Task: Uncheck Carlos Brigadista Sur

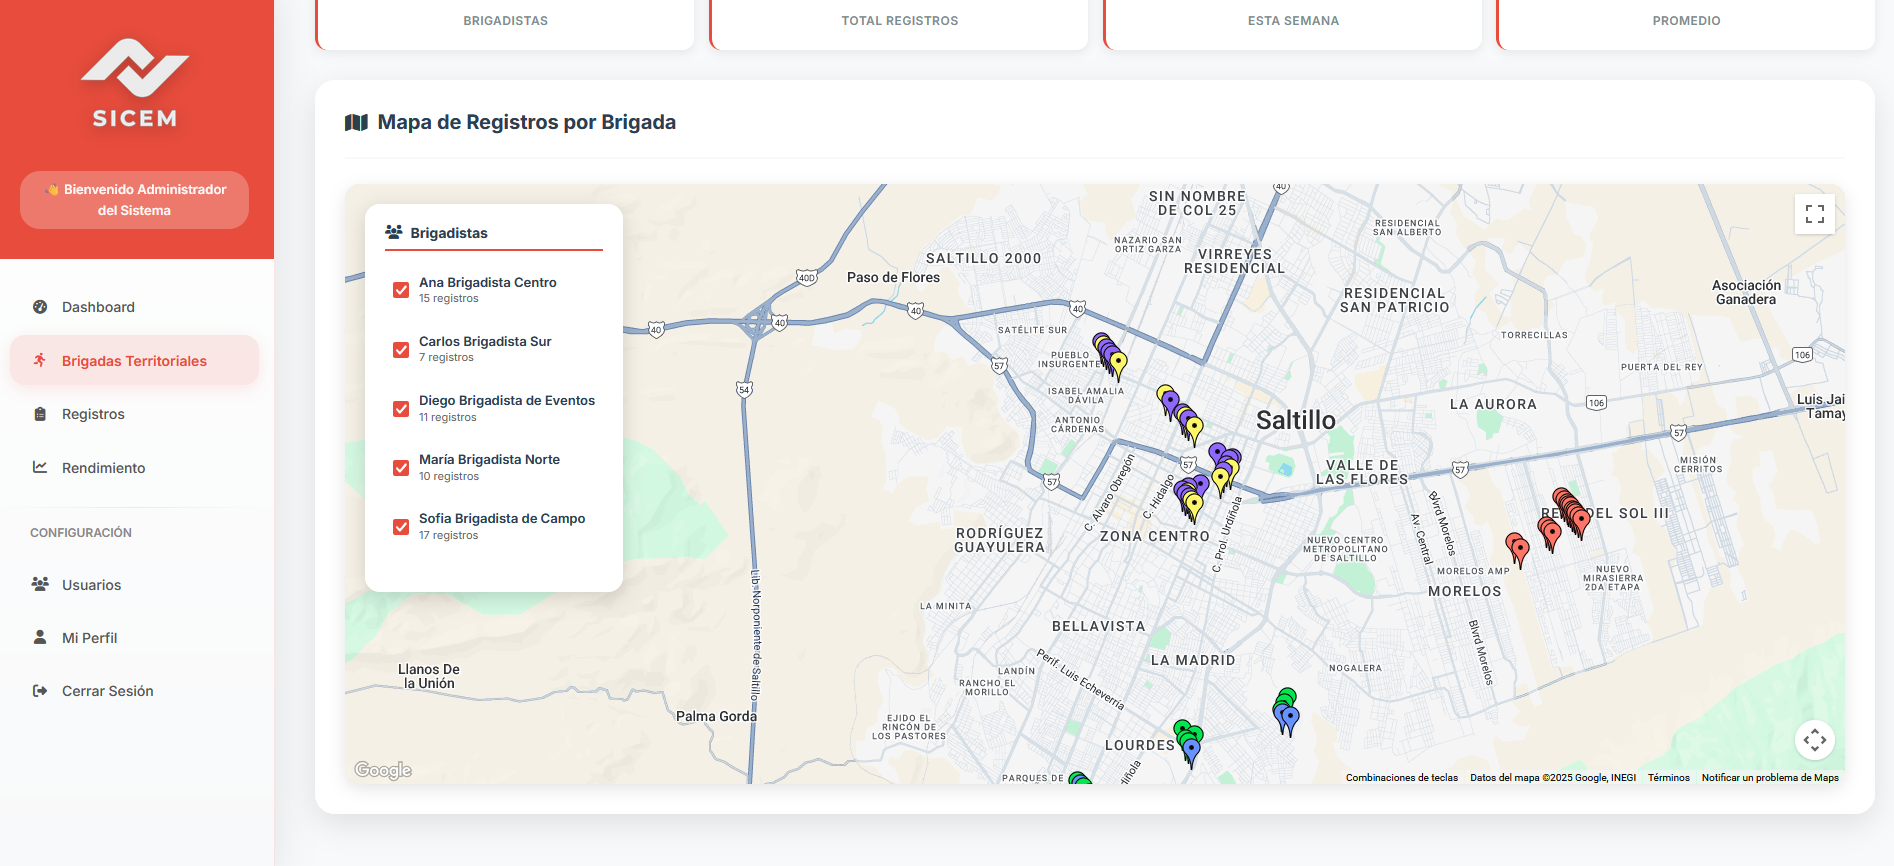Action: click(401, 350)
